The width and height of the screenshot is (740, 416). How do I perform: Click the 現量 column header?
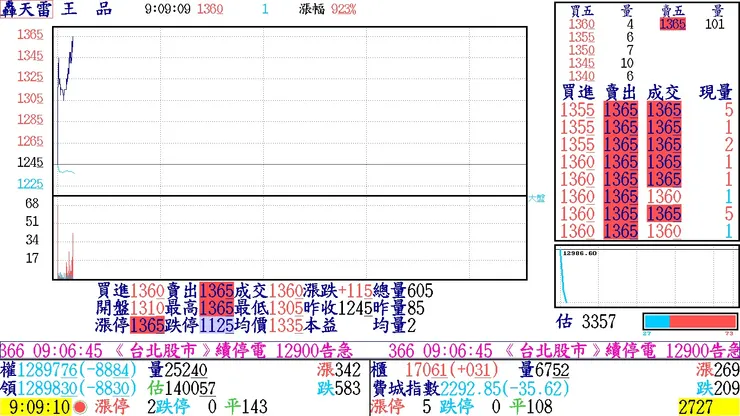(x=715, y=92)
